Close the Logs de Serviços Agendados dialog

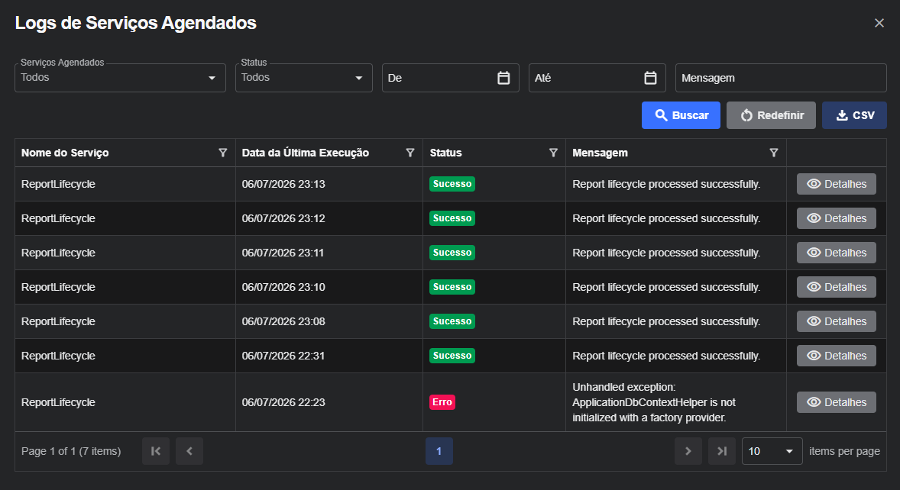pyautogui.click(x=879, y=23)
